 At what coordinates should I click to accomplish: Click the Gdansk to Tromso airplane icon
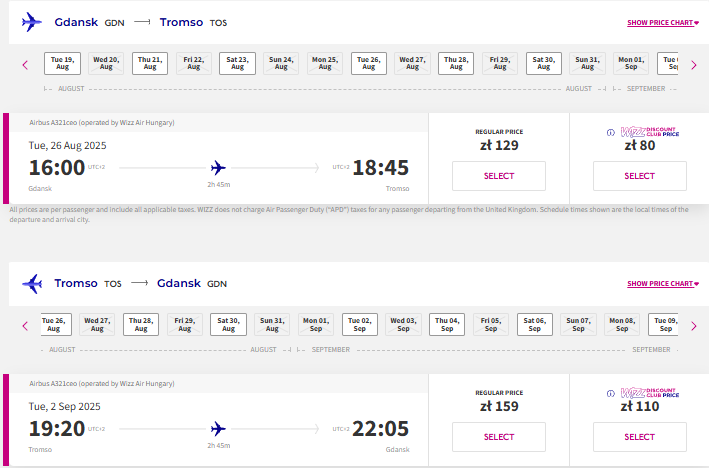pos(32,22)
